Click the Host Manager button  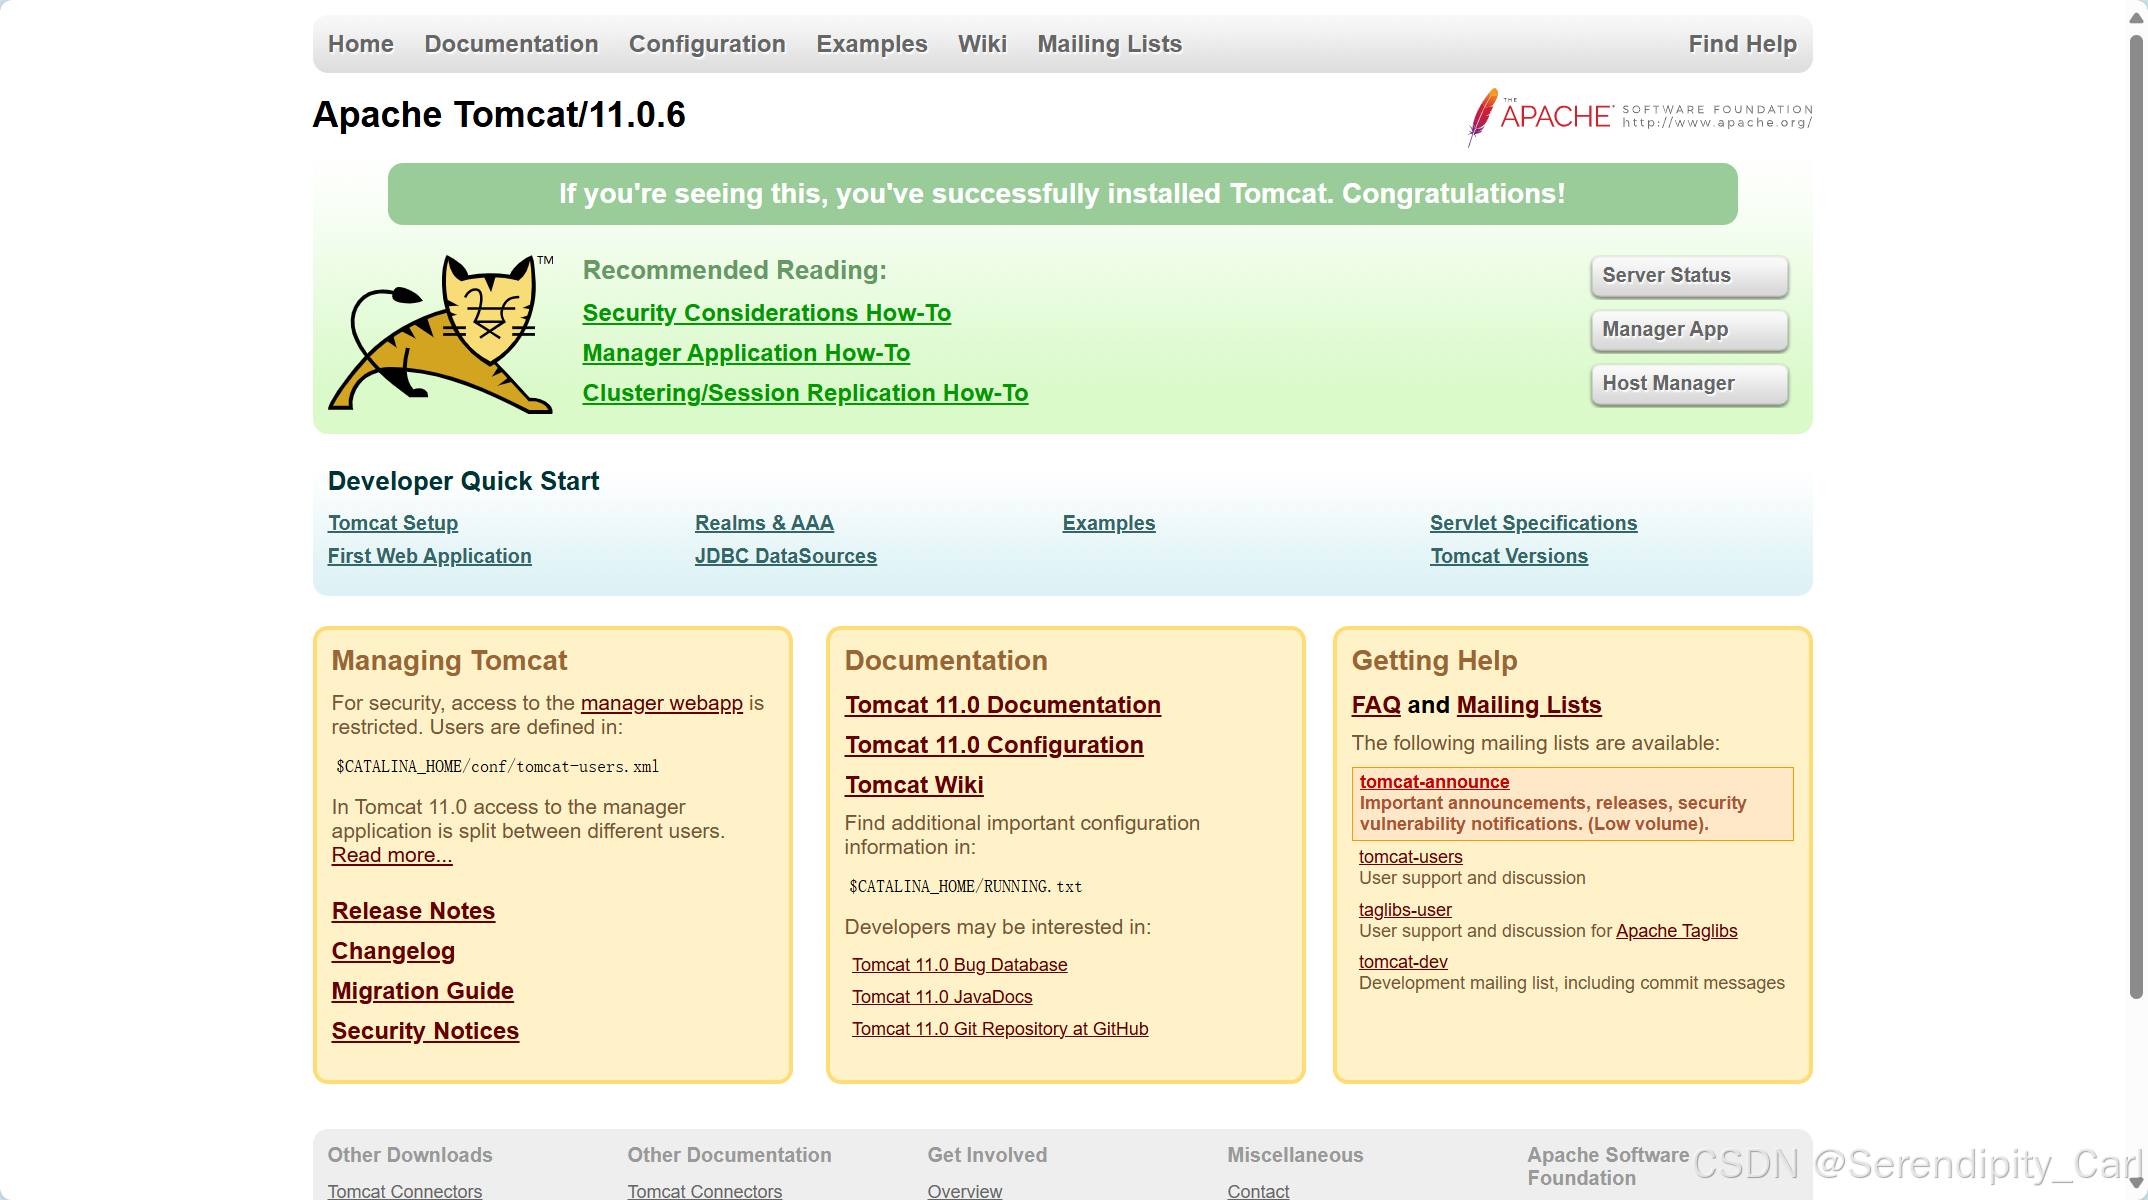pos(1688,384)
